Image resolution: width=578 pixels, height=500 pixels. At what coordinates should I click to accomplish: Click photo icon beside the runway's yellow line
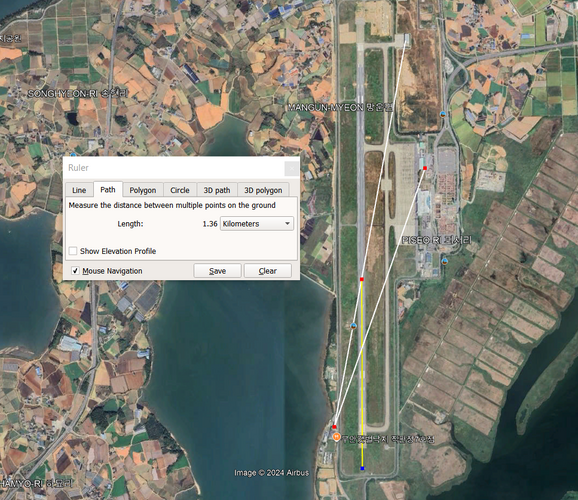click(x=353, y=326)
